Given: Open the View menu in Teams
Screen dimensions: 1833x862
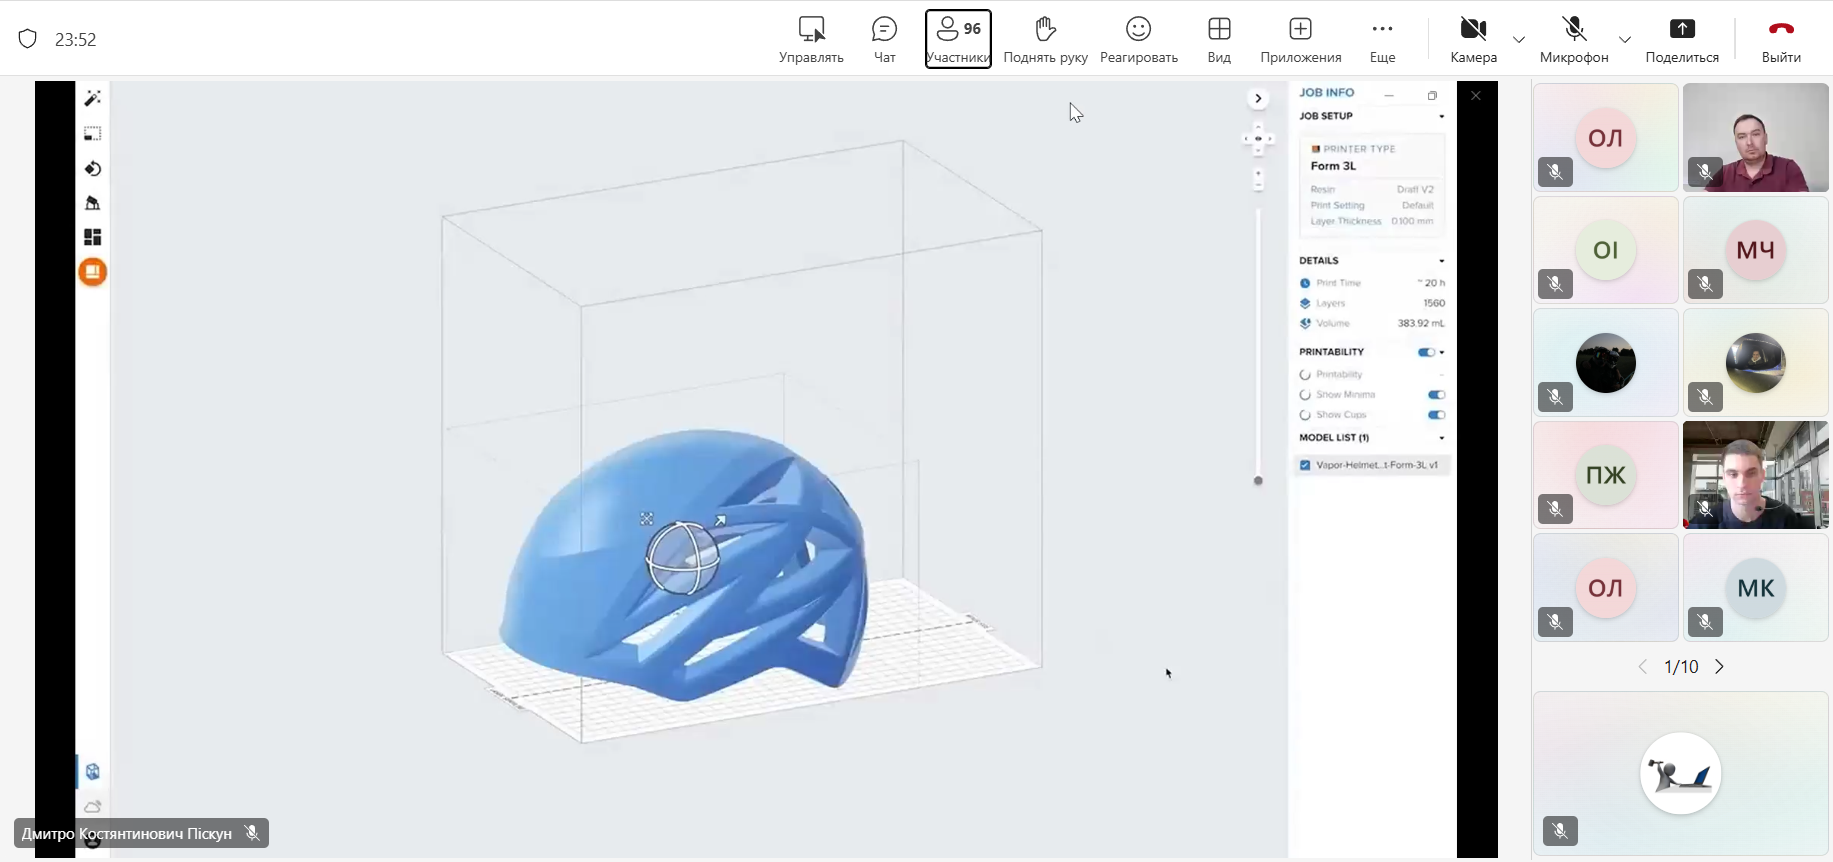Looking at the screenshot, I should [x=1219, y=39].
